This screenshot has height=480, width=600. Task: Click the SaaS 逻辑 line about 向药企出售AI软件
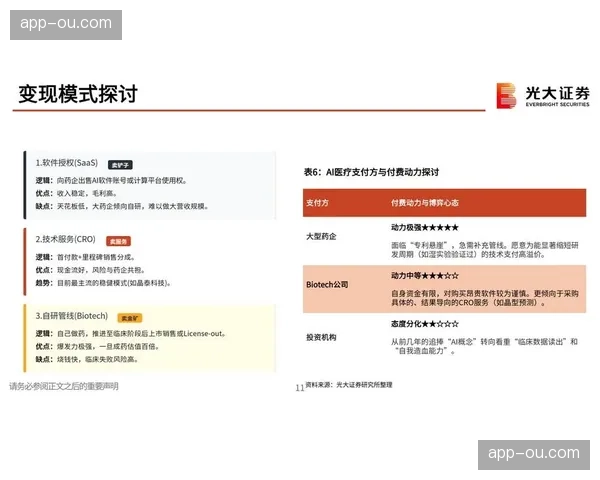point(111,180)
